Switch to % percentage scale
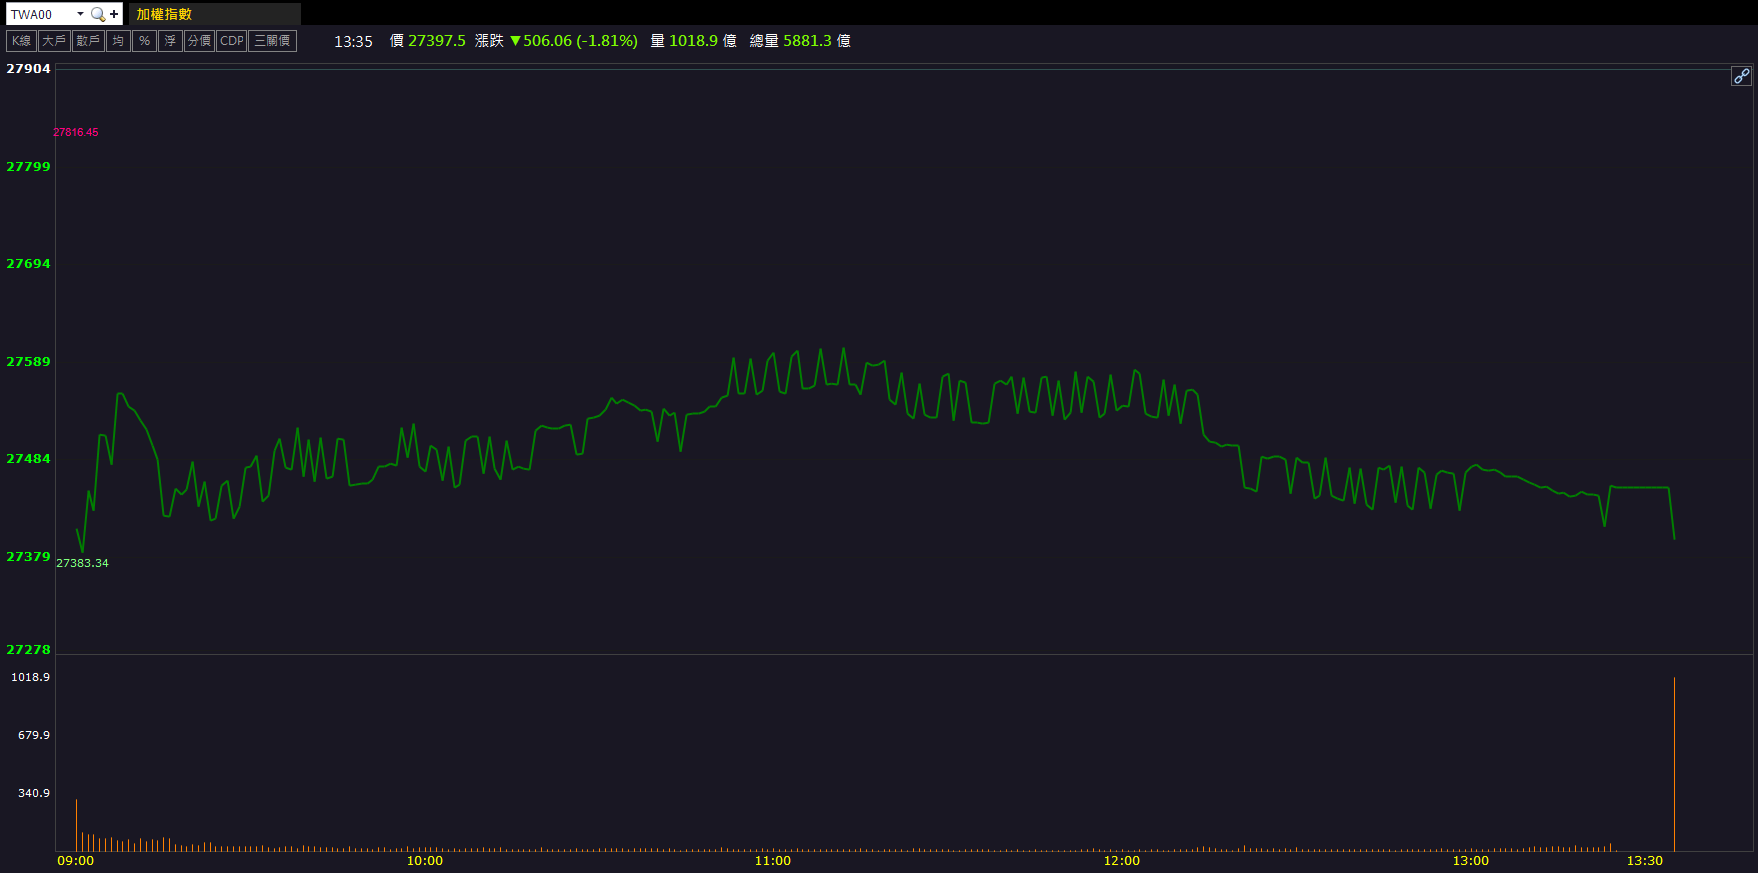Viewport: 1758px width, 873px height. click(x=144, y=41)
